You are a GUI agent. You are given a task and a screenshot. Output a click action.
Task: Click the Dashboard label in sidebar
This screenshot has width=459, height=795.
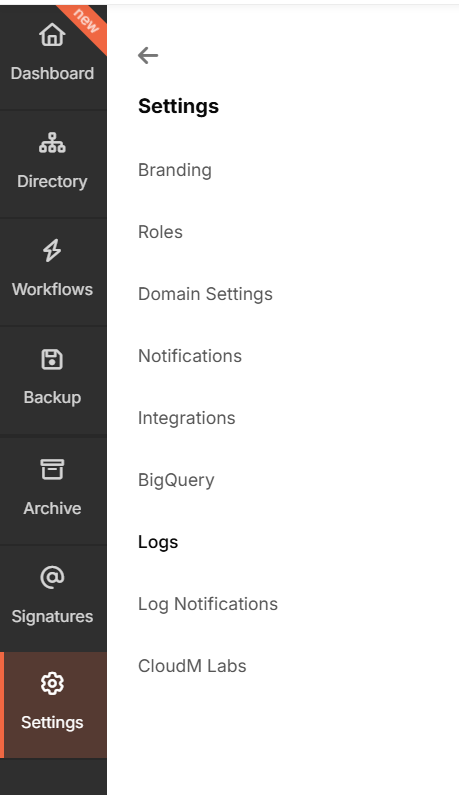[x=52, y=74]
